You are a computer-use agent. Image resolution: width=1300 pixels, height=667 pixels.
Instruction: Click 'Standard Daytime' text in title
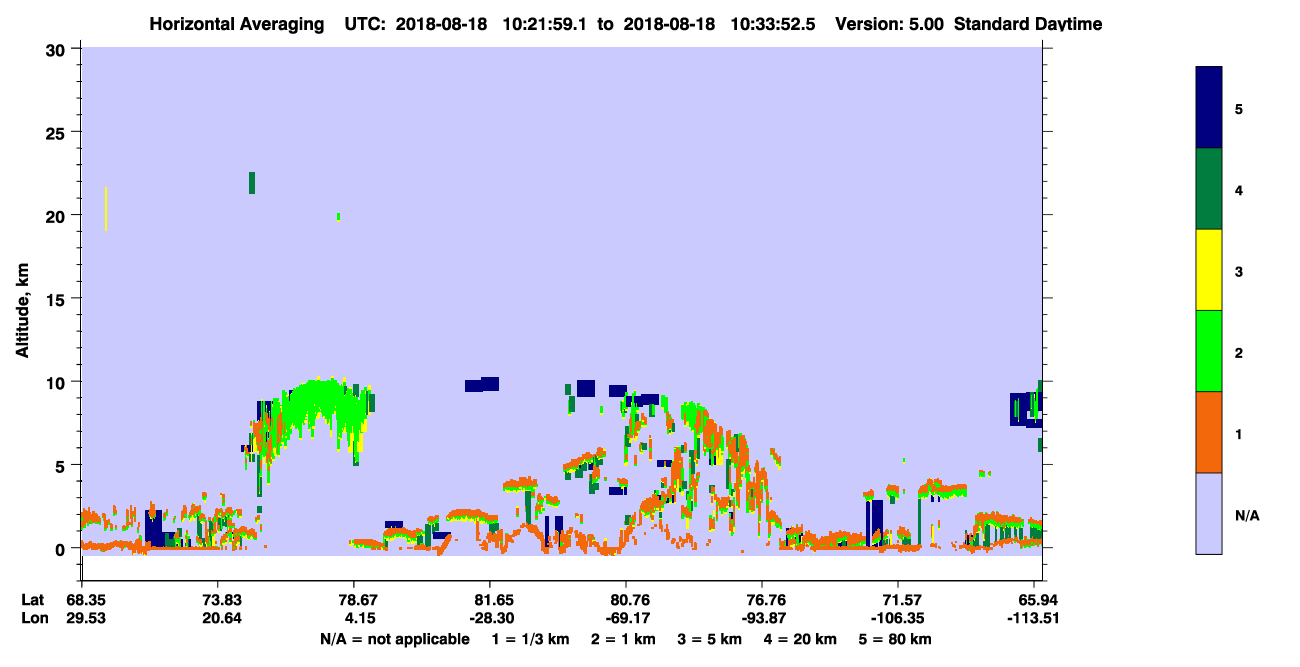click(1028, 23)
